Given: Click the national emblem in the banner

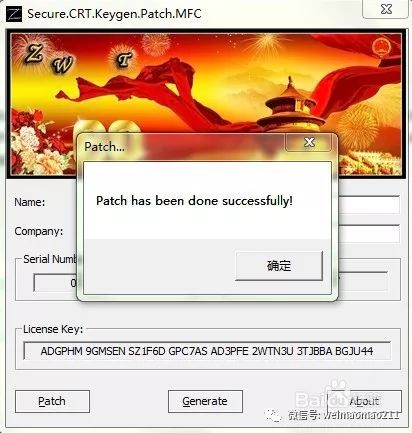Looking at the screenshot, I should [x=382, y=47].
